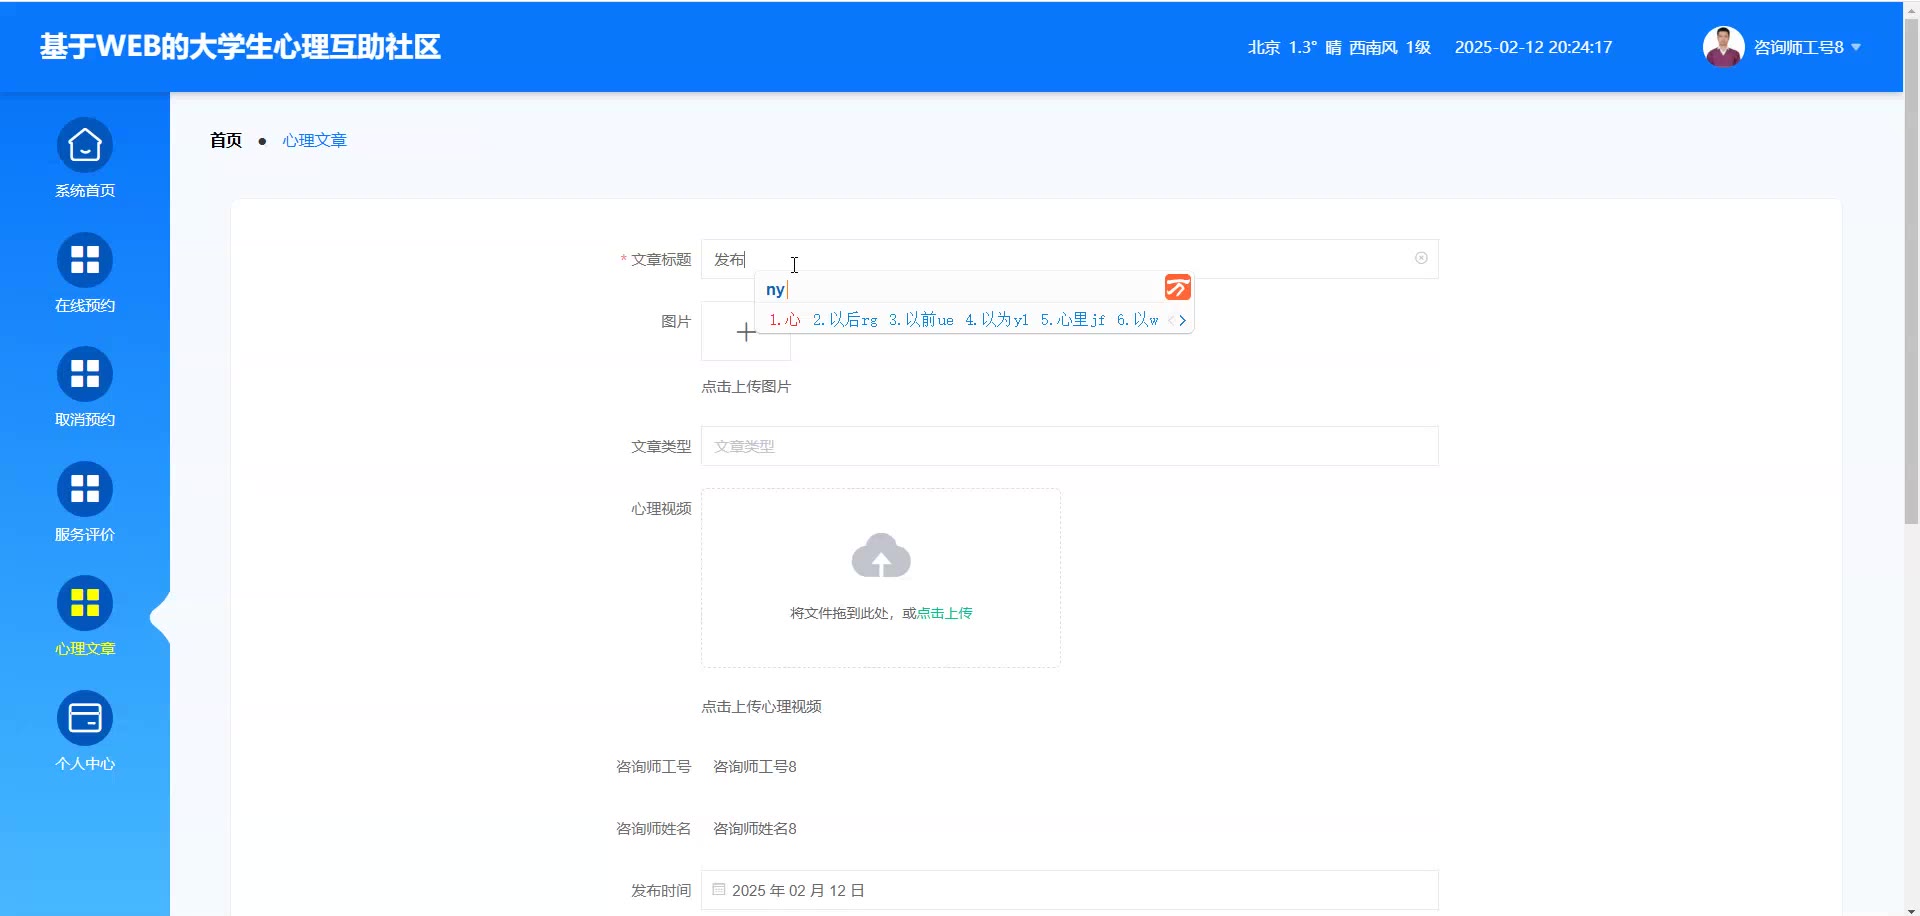Clear the 文章标题 field with the clear icon
Screen dimensions: 1920x916
pyautogui.click(x=1421, y=259)
